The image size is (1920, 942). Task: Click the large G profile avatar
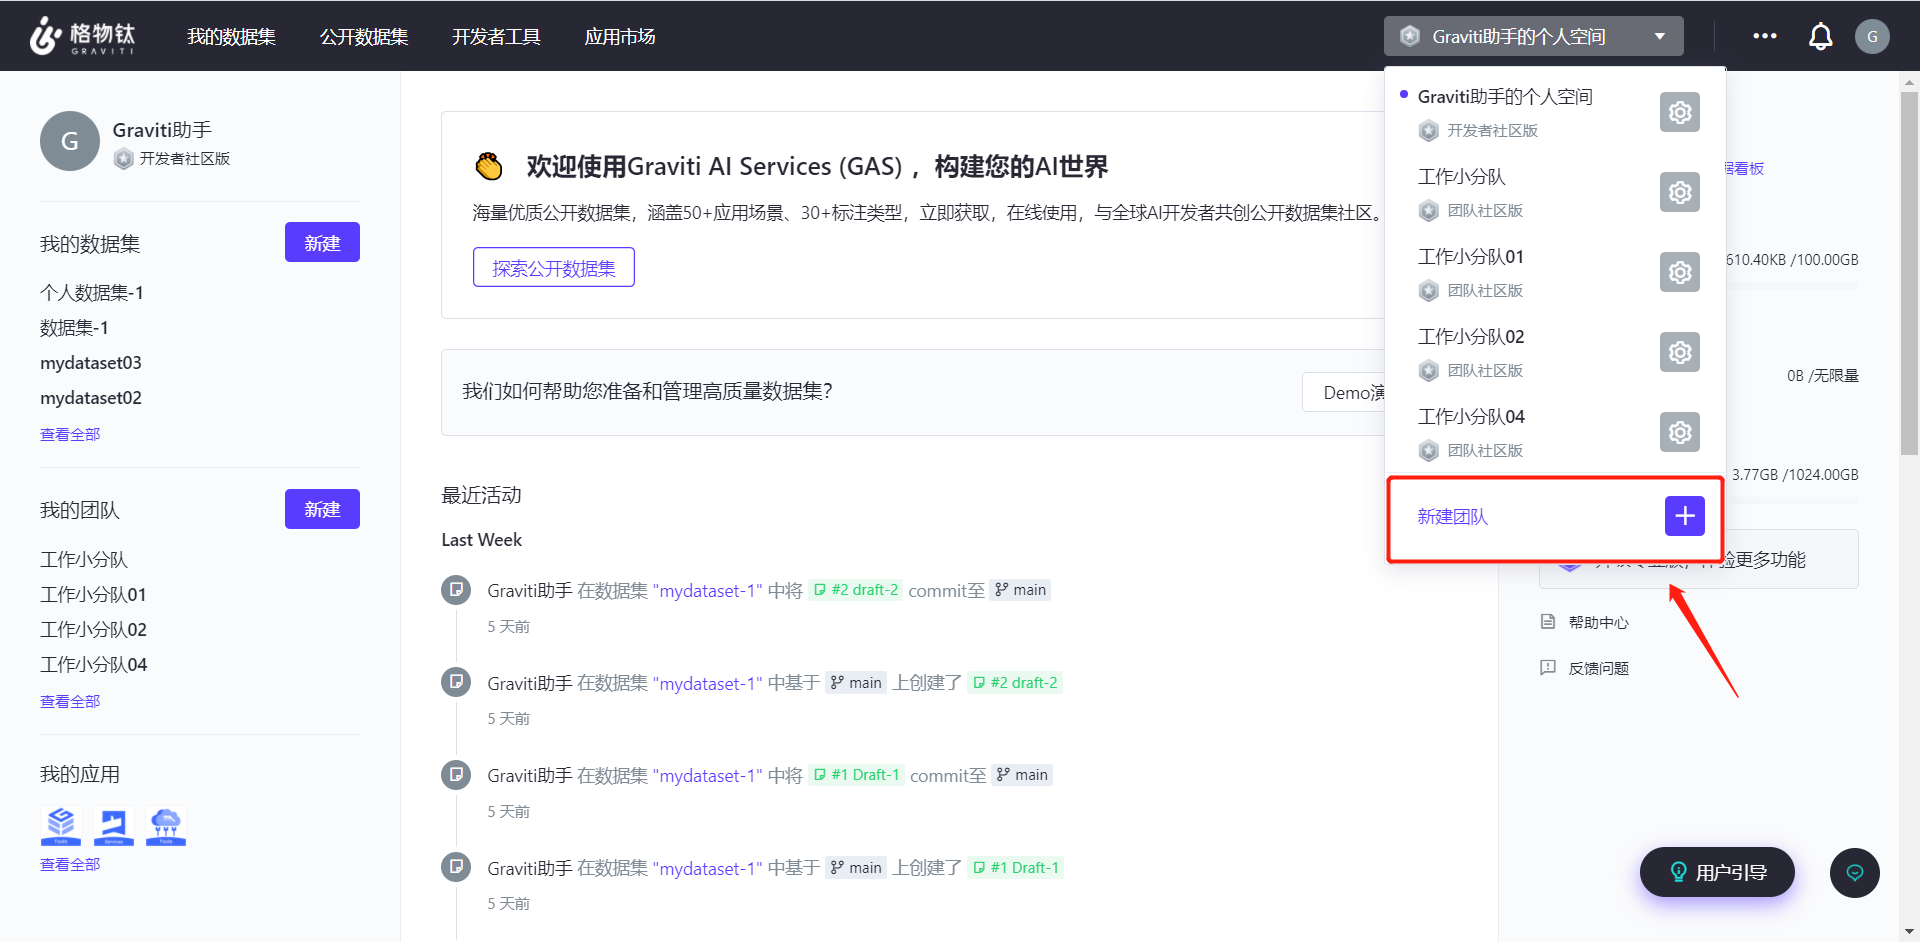(70, 141)
